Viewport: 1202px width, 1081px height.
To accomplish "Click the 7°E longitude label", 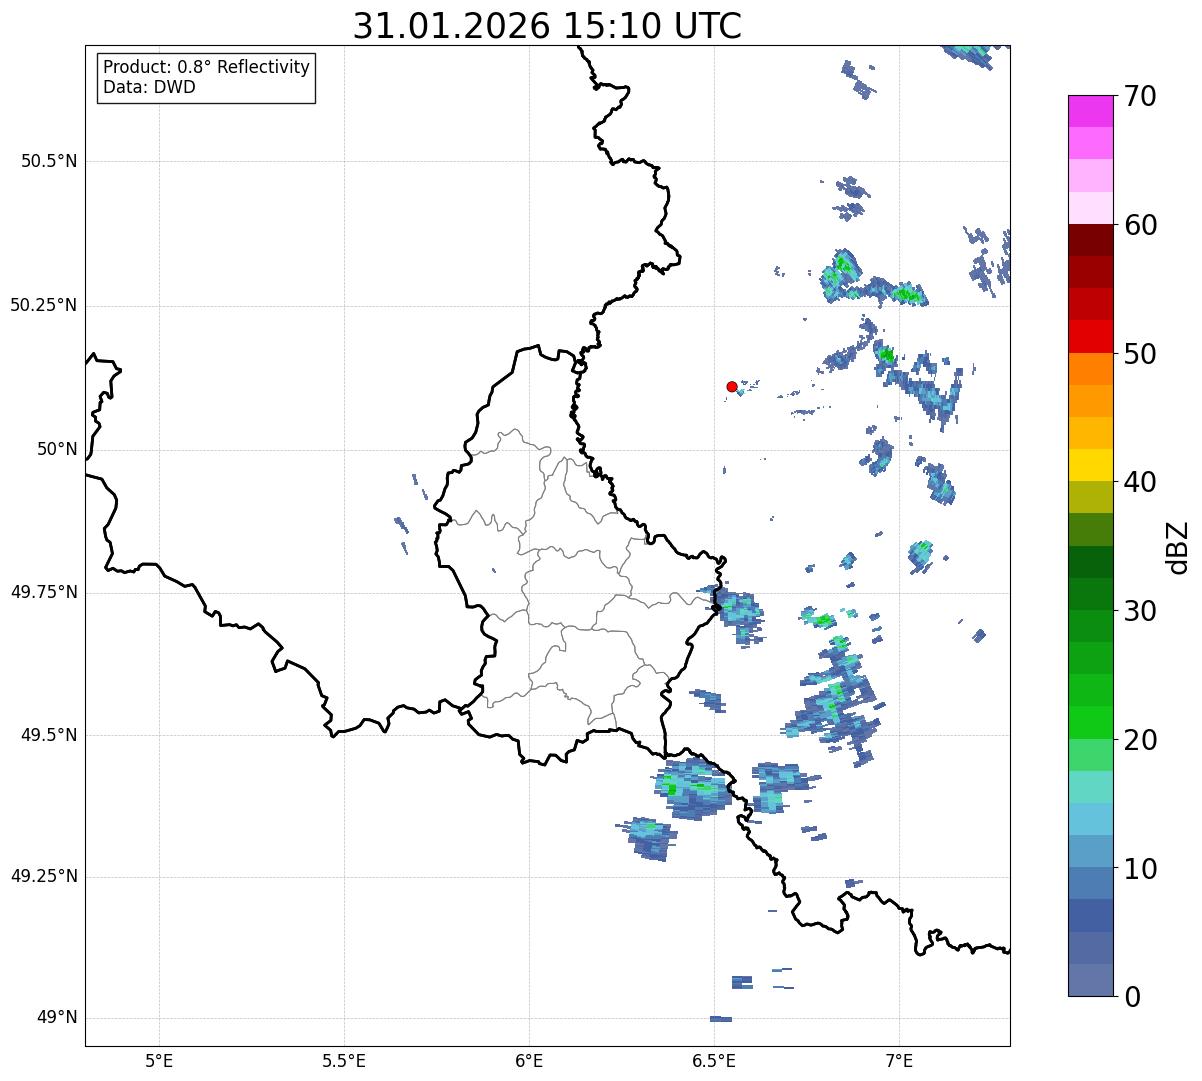I will click(x=899, y=1060).
